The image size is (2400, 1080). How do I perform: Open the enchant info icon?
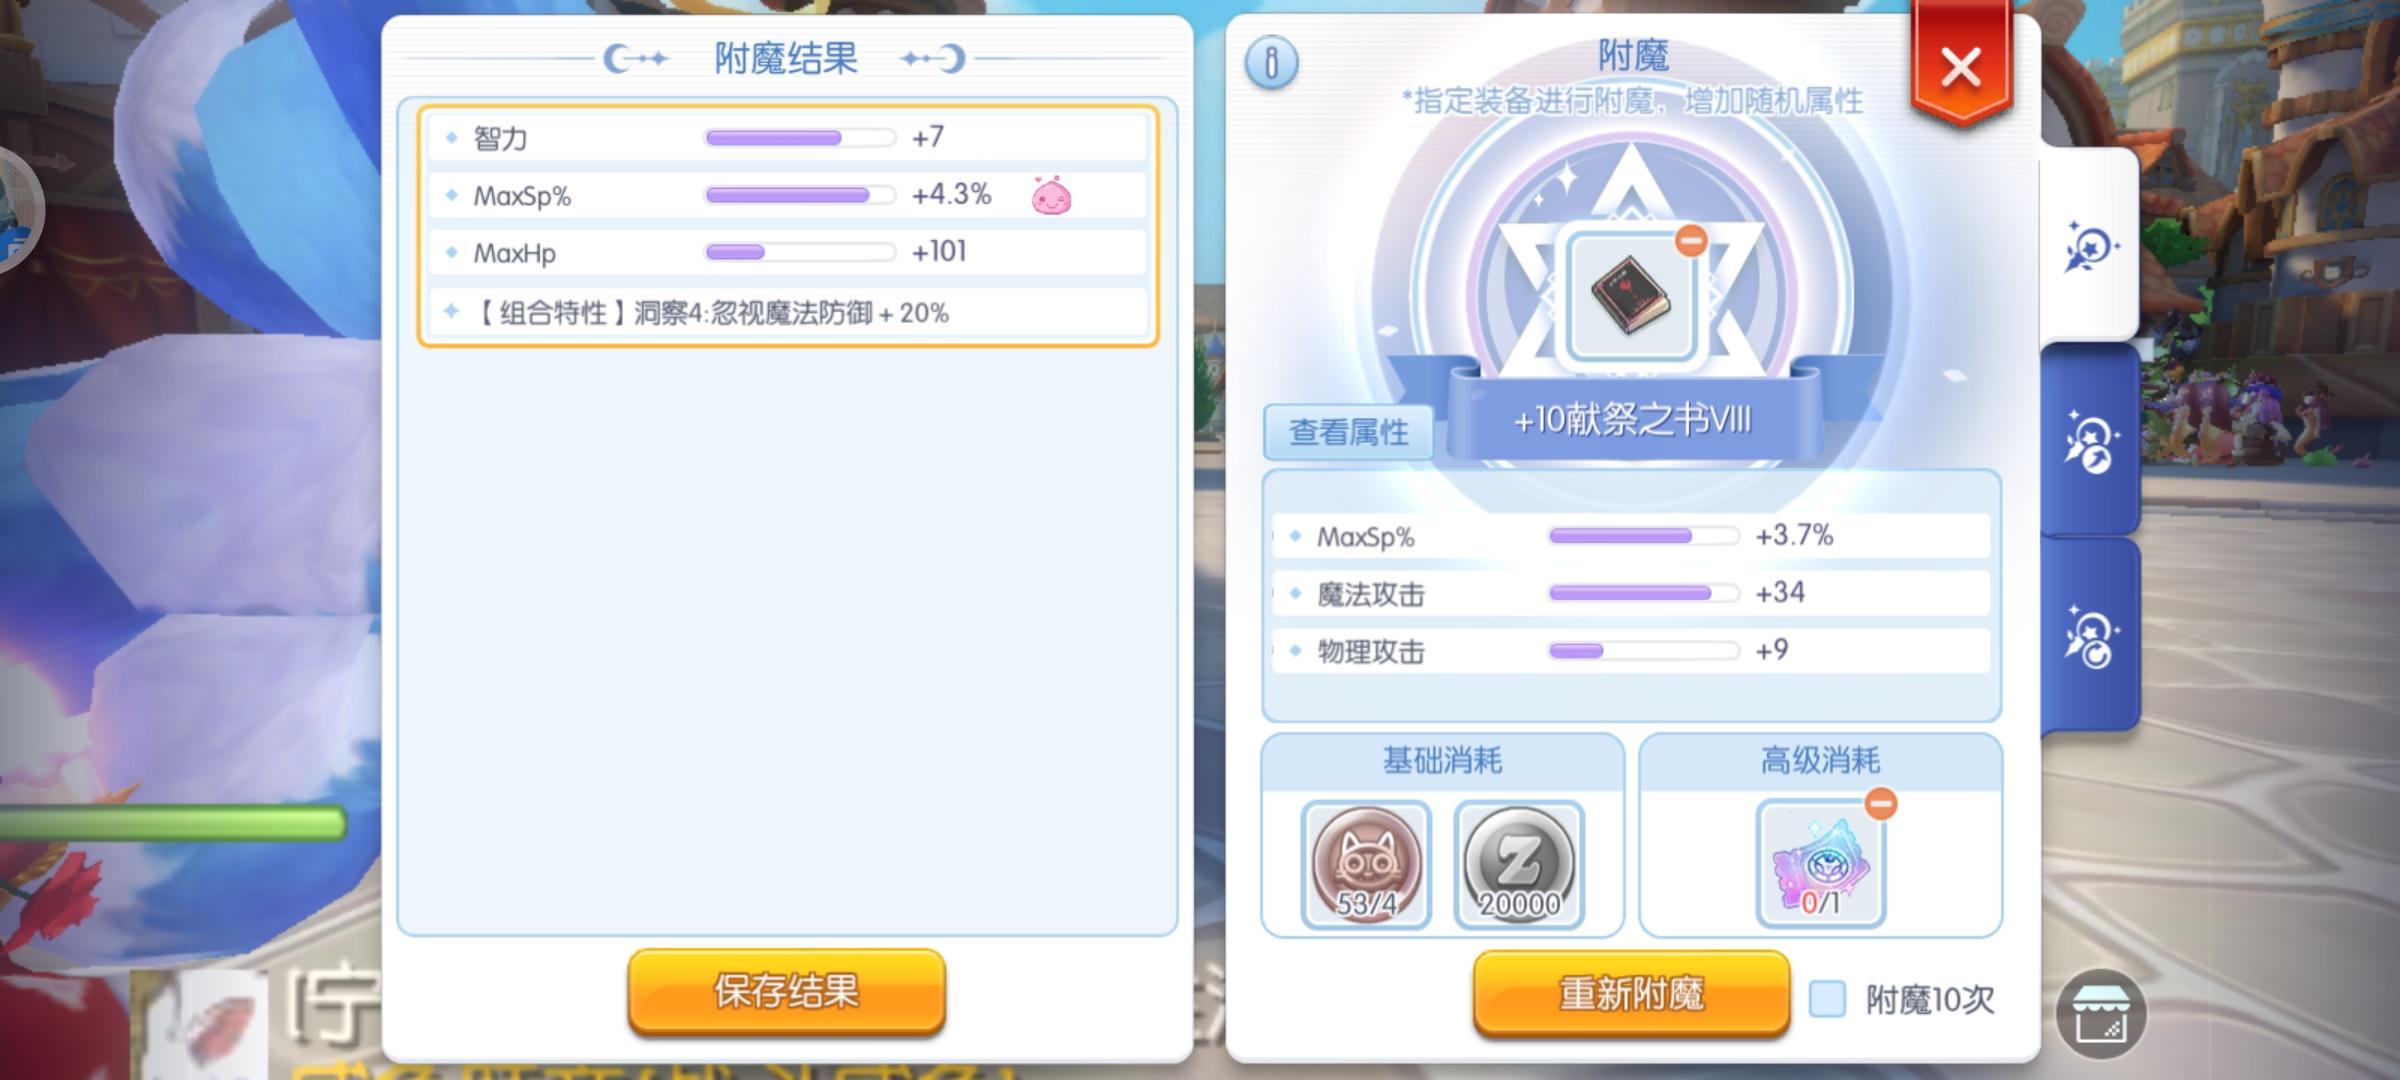pyautogui.click(x=1271, y=63)
